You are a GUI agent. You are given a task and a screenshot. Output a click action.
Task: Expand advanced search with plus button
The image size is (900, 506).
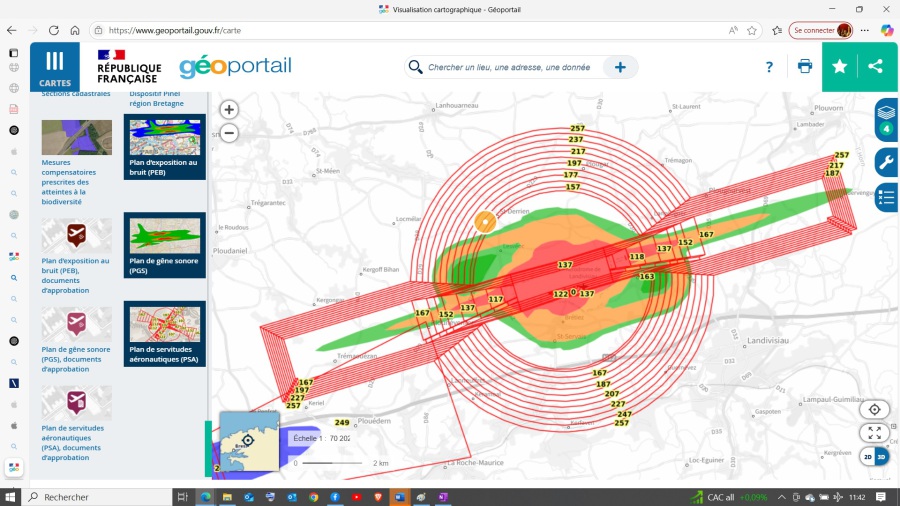[620, 67]
